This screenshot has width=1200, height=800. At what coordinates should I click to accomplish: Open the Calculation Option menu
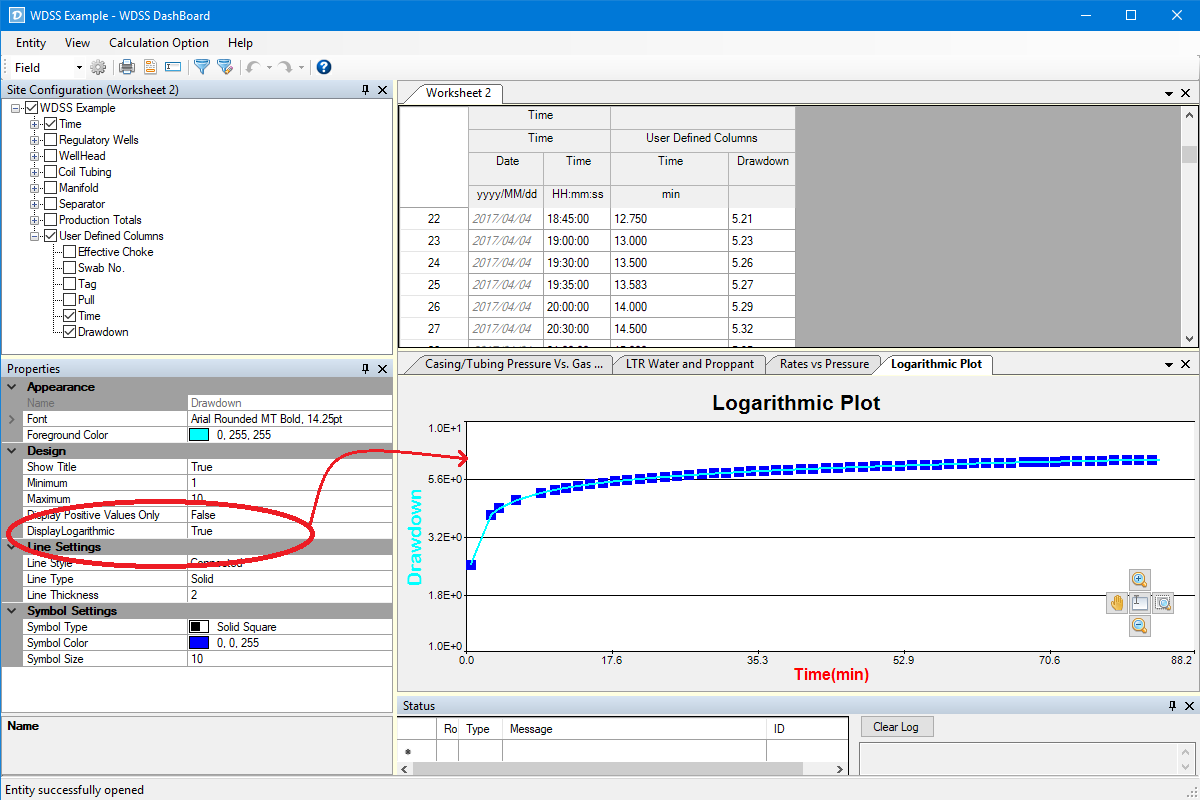pos(159,43)
